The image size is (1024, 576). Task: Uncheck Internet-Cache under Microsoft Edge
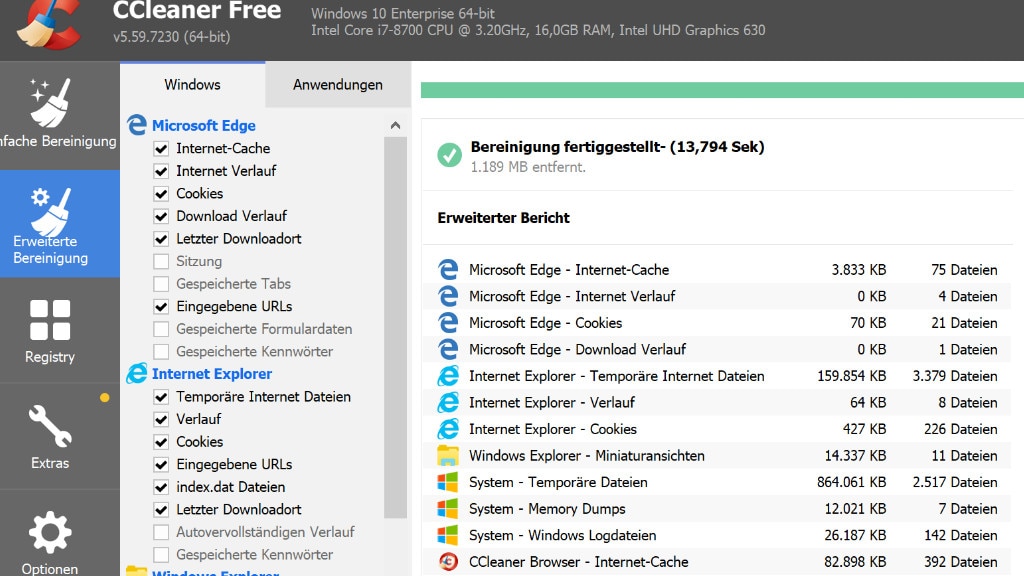point(160,148)
